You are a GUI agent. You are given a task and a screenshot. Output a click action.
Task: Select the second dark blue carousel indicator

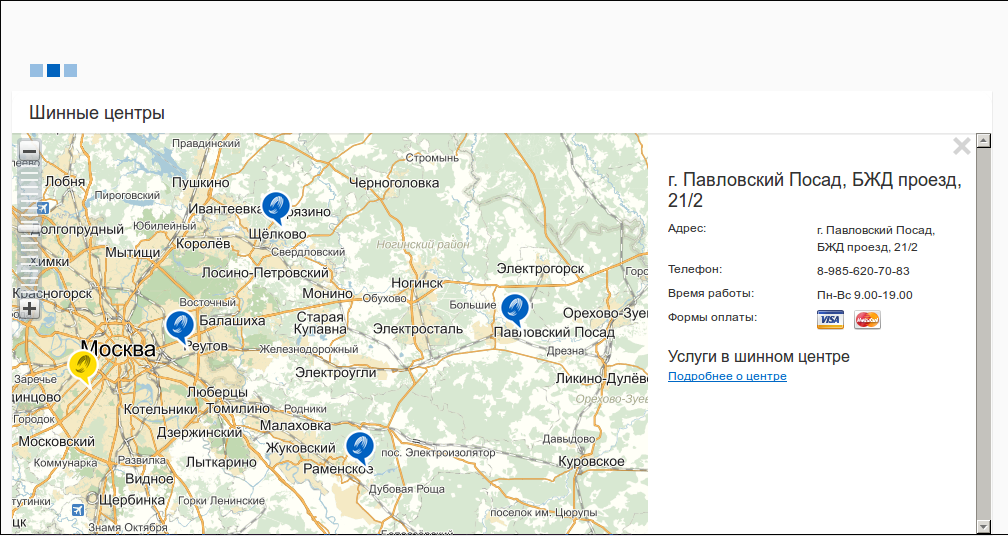53,71
